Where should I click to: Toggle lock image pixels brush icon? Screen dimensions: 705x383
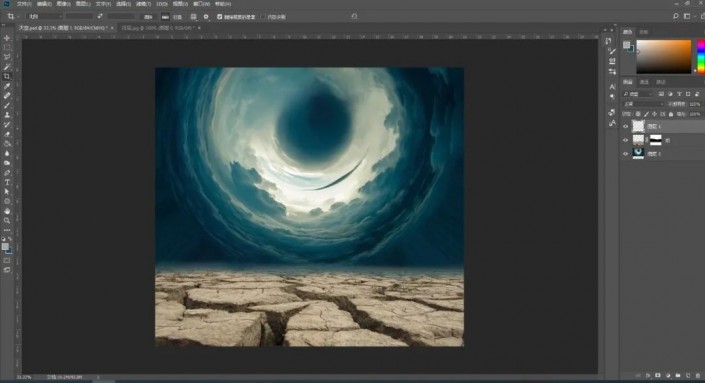[646, 114]
